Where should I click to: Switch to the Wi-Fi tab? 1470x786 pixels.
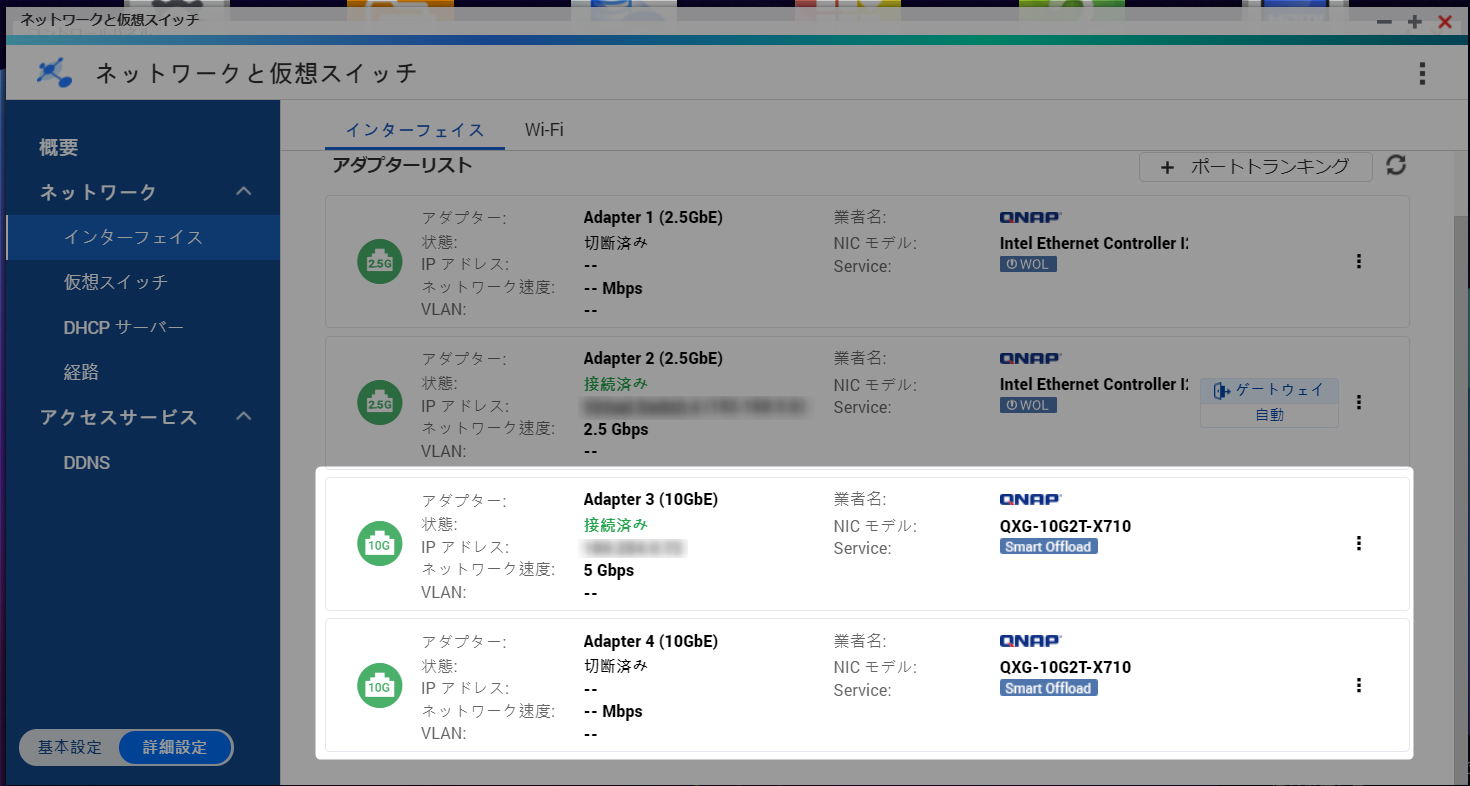point(544,130)
